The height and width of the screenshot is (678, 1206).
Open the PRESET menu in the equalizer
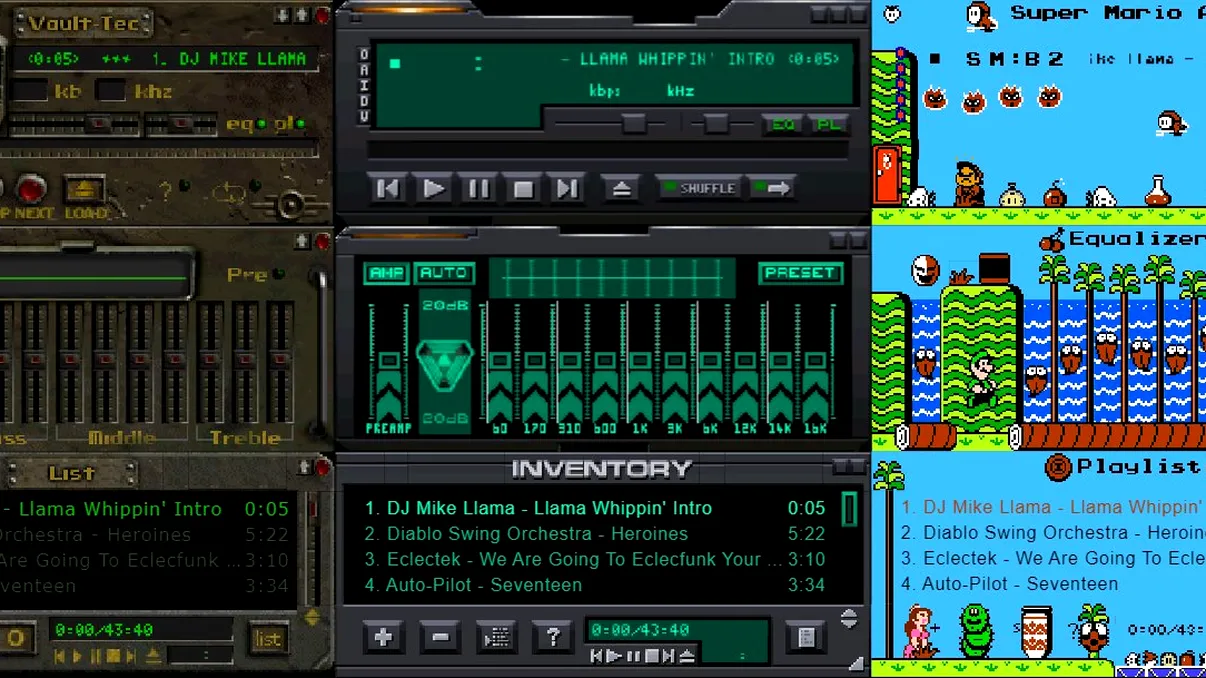pos(800,272)
